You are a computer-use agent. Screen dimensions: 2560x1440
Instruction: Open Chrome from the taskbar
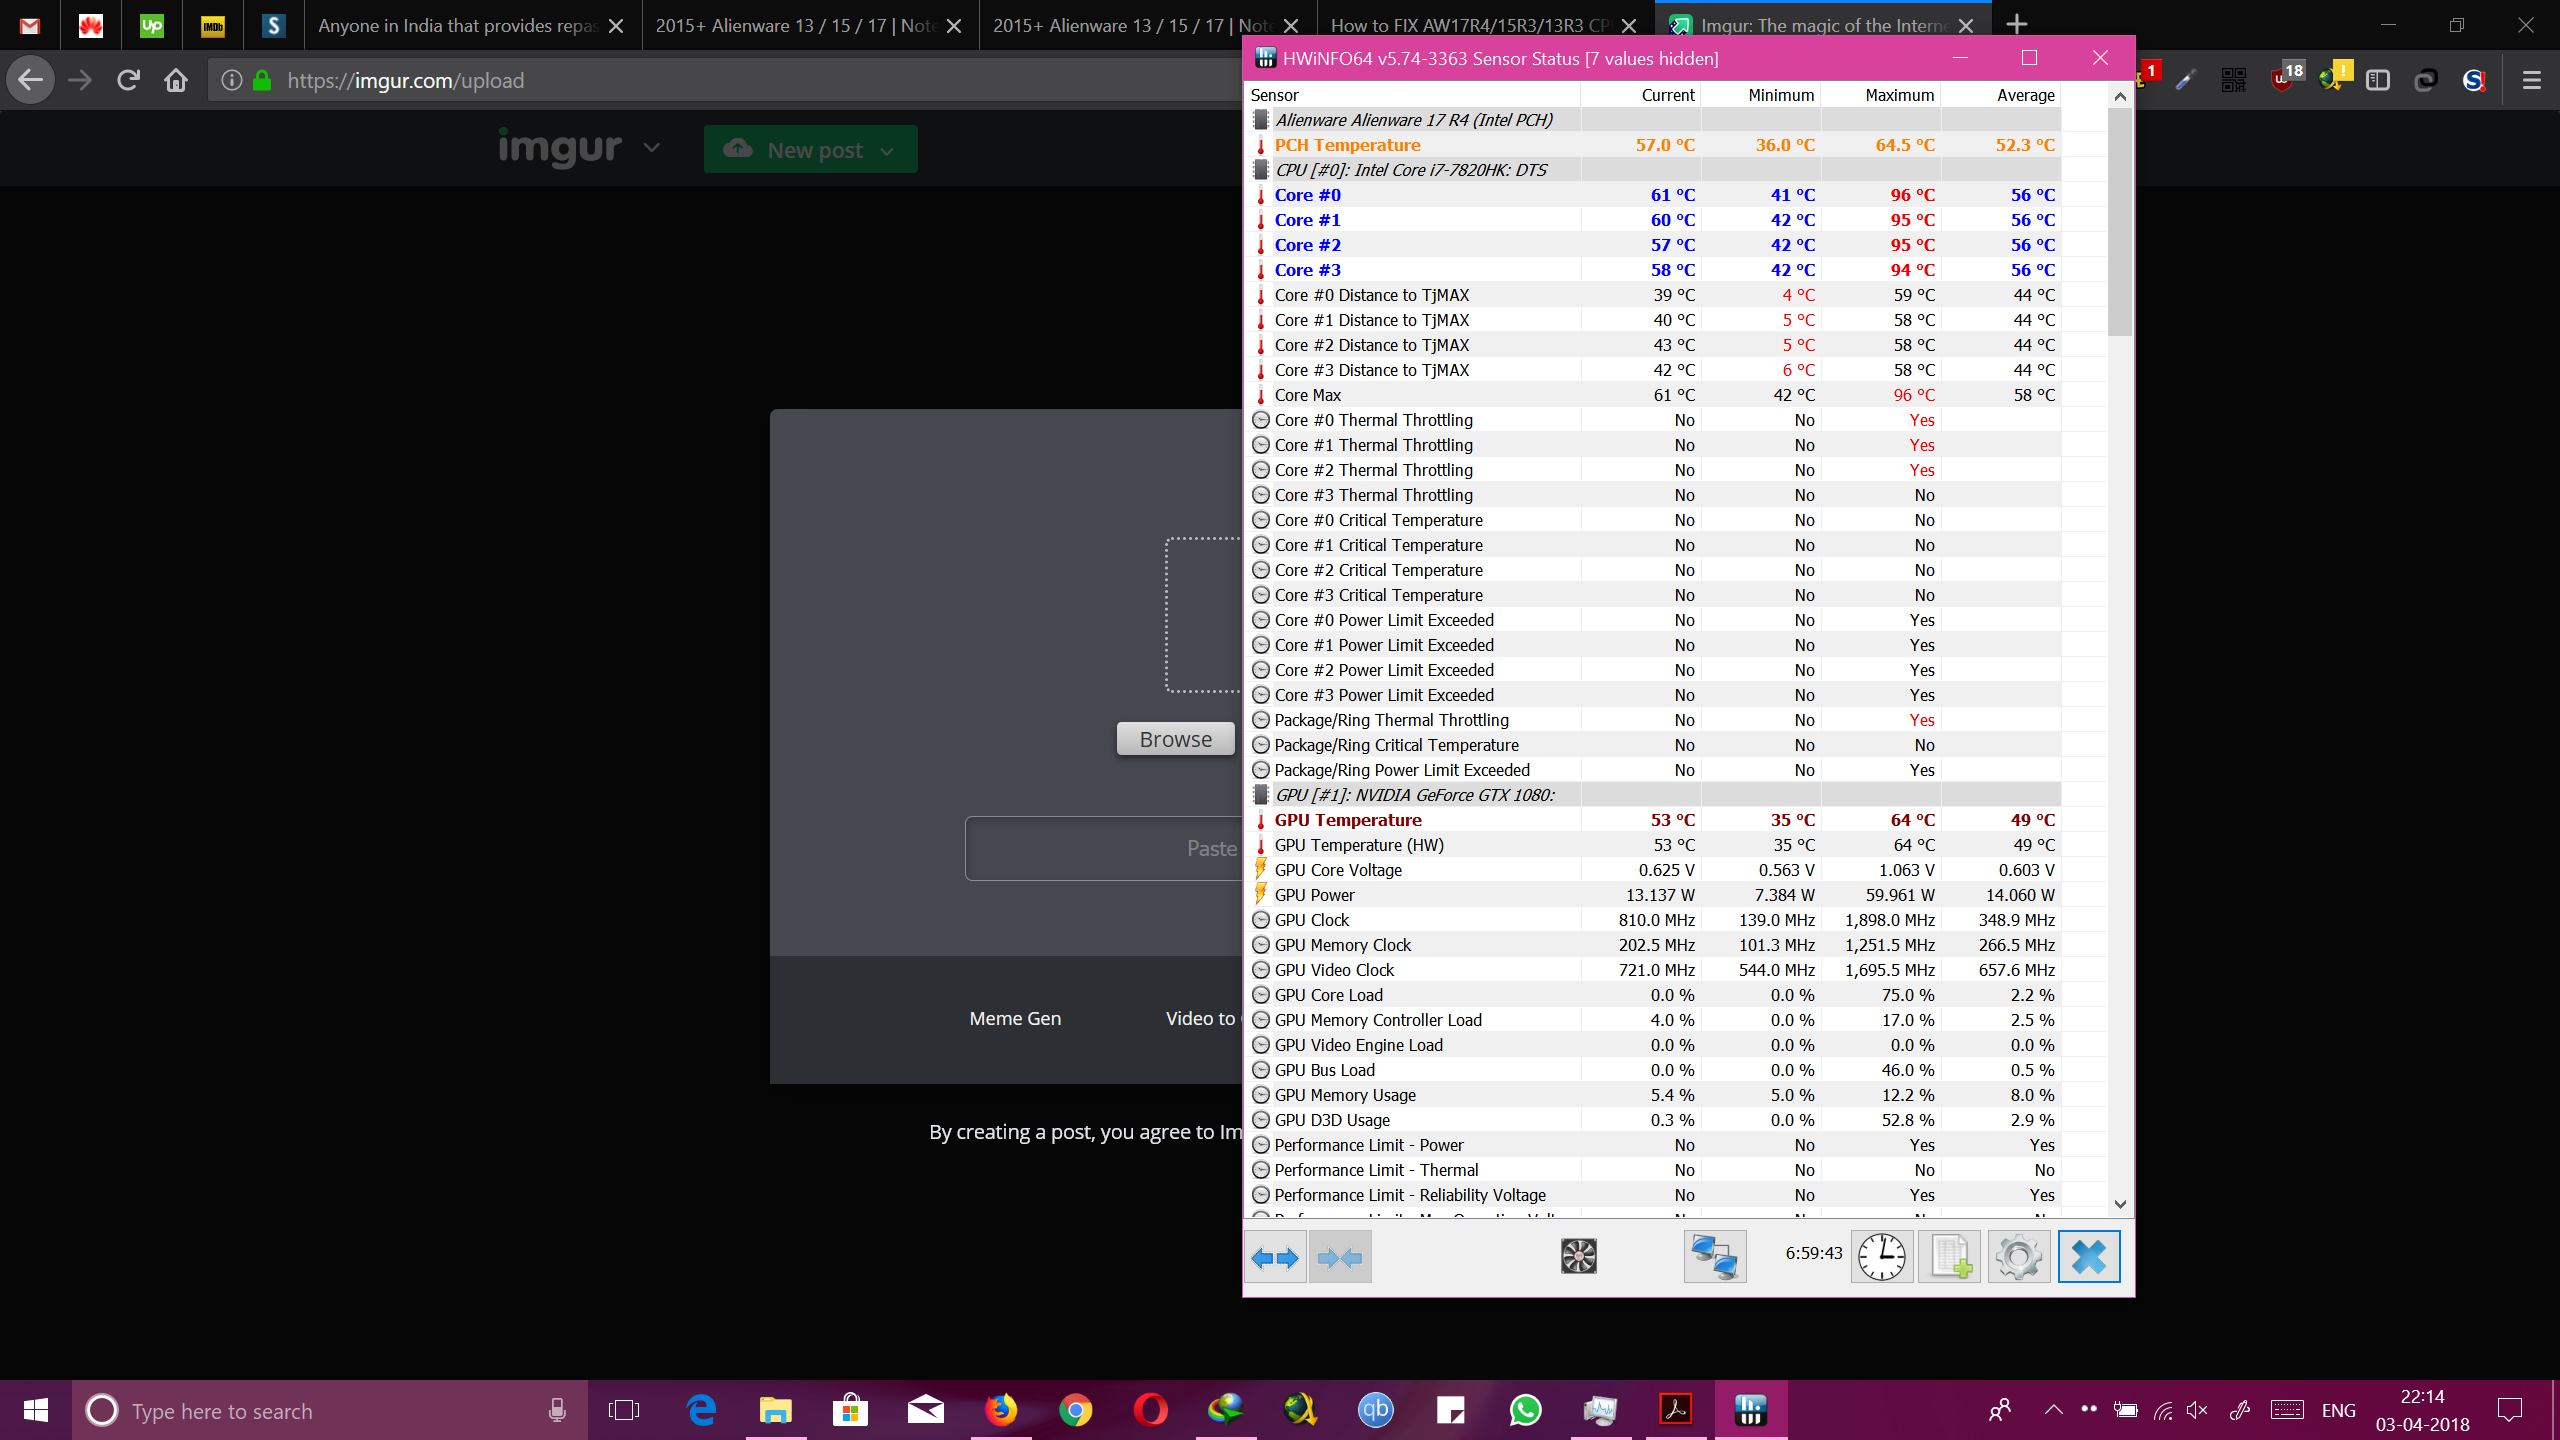1076,1410
